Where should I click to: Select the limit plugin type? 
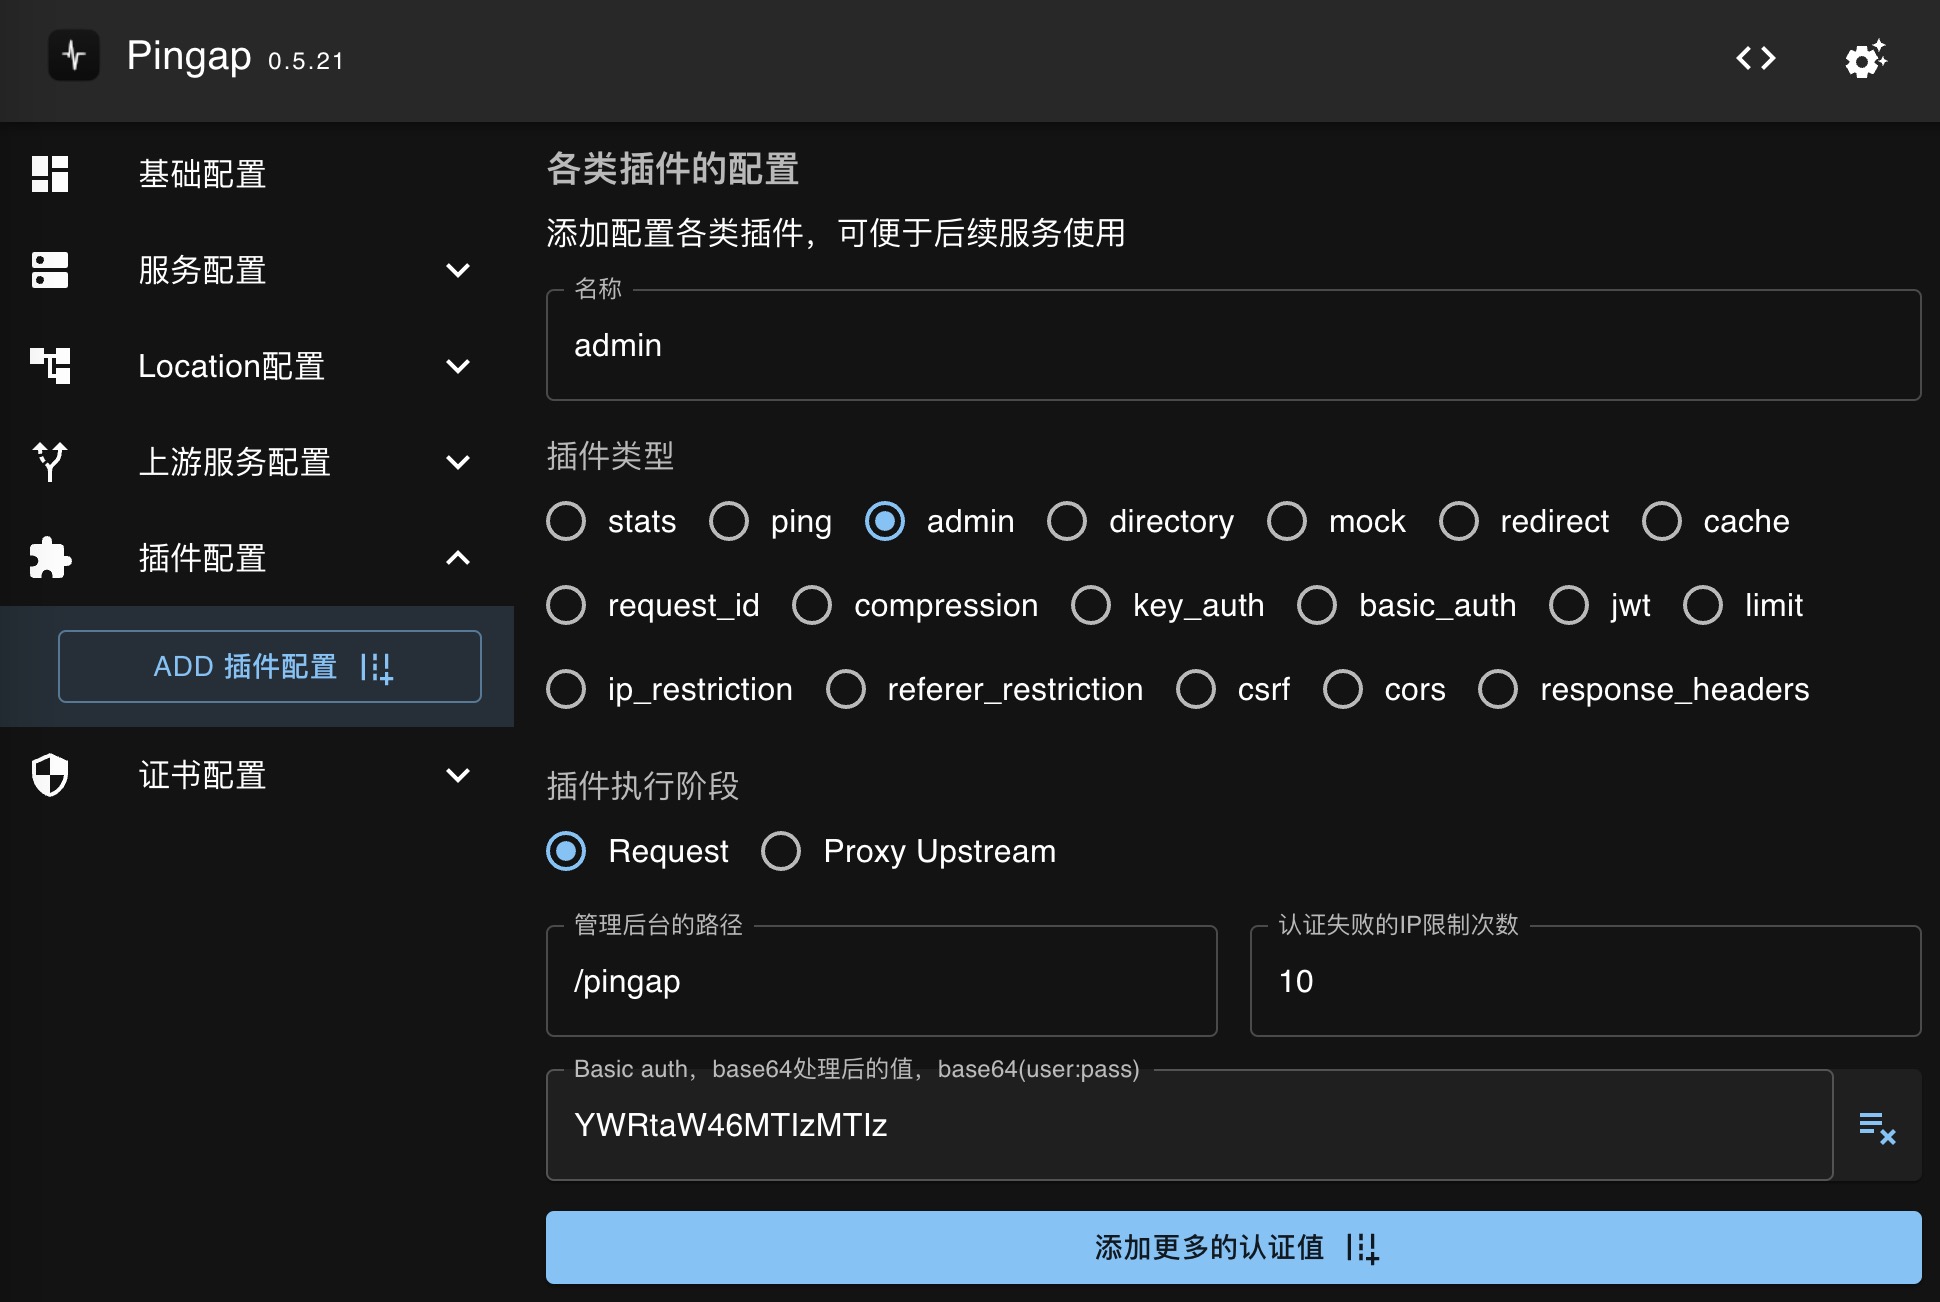pos(1703,605)
